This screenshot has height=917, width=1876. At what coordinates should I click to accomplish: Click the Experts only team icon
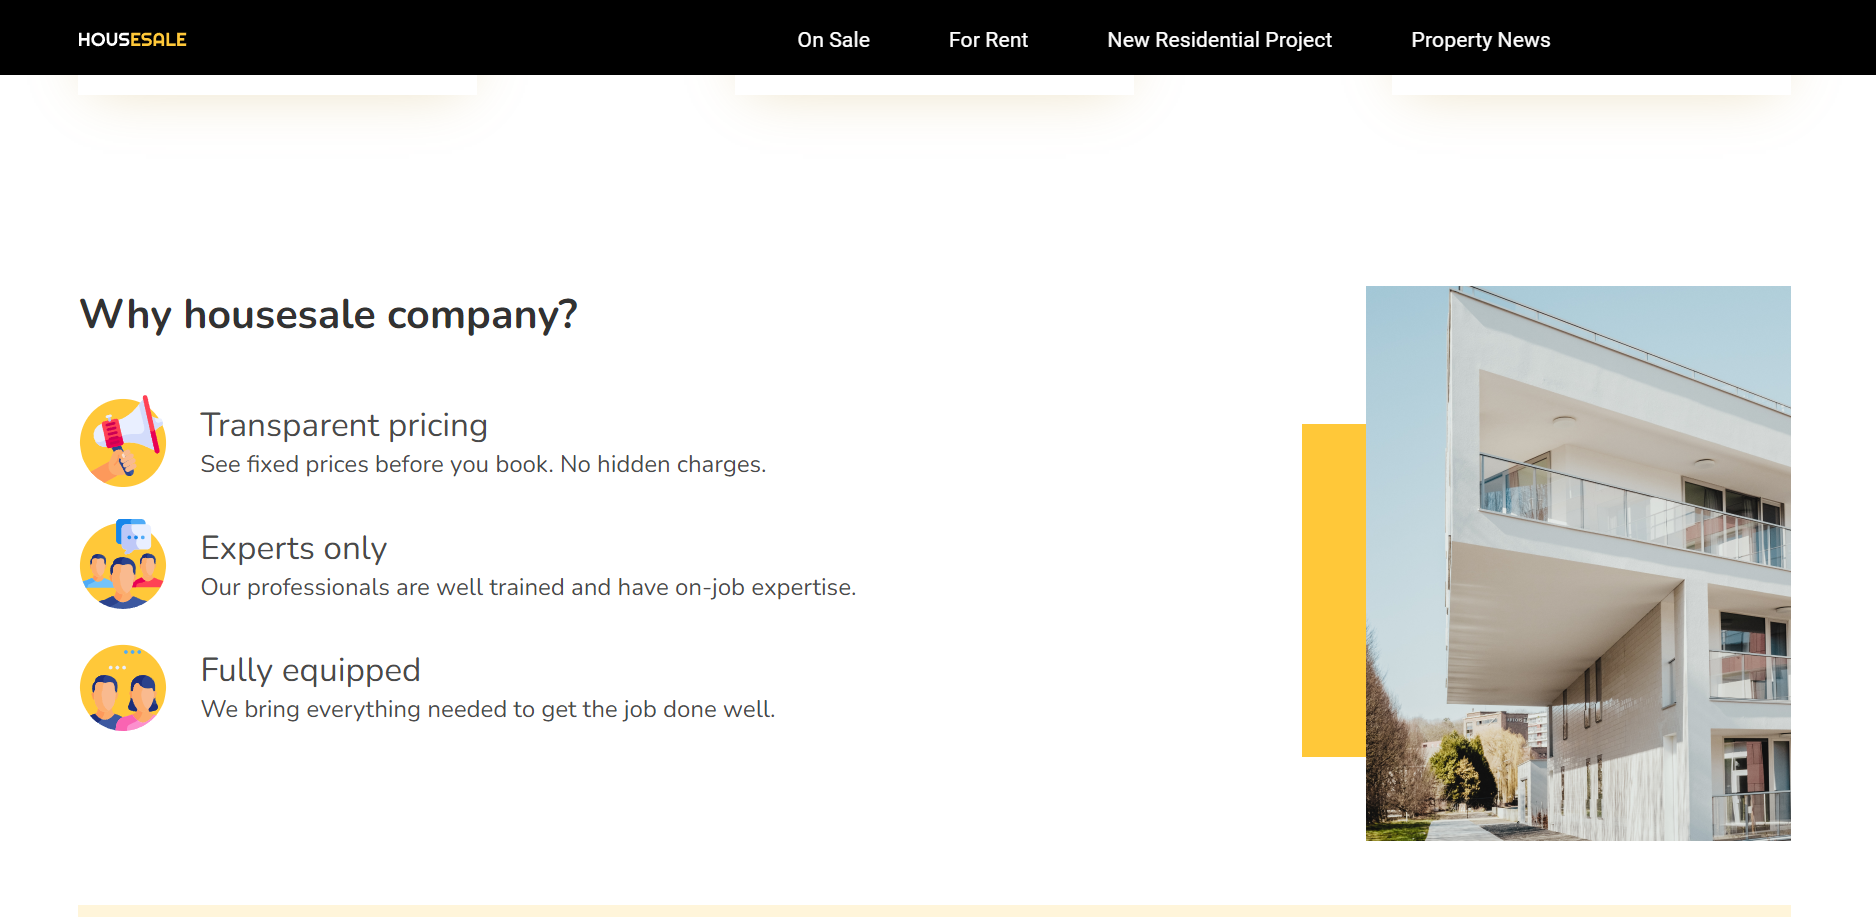pos(123,564)
